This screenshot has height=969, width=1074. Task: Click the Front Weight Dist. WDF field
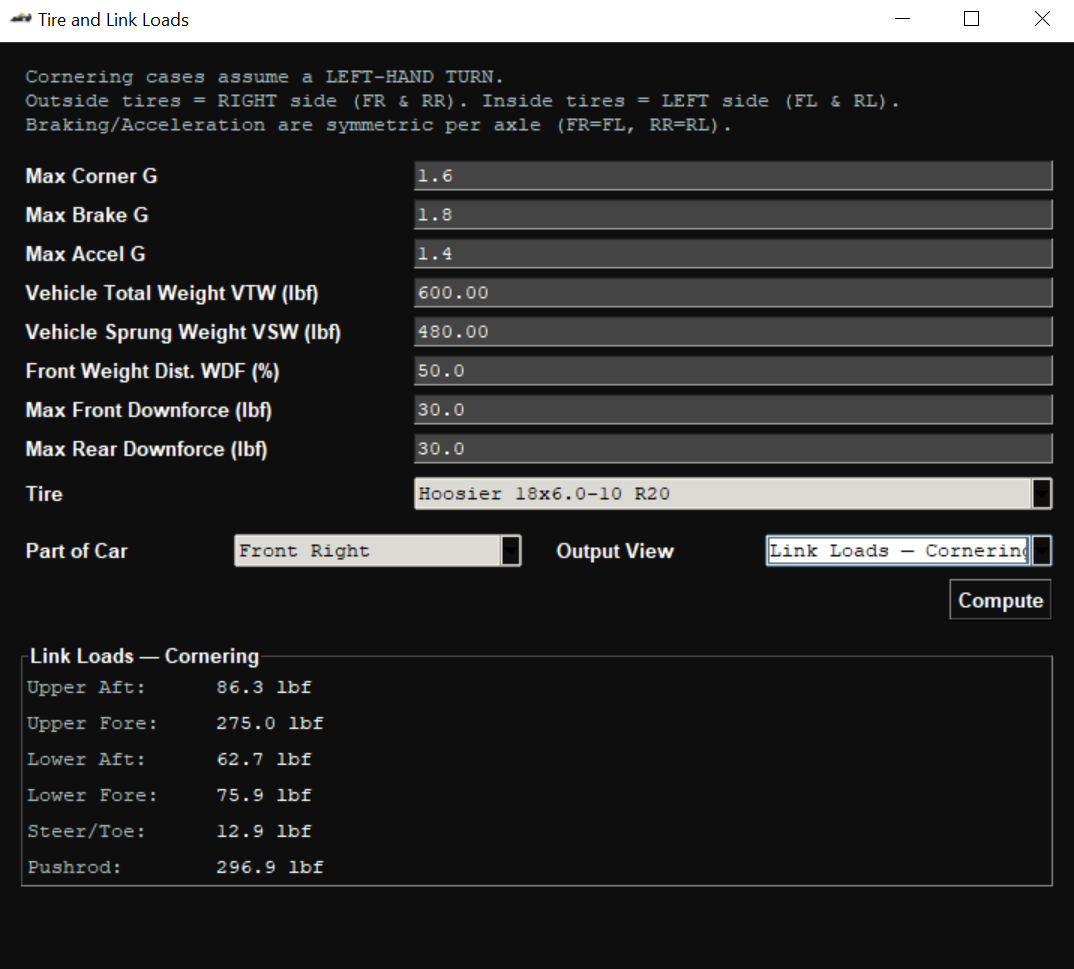[733, 371]
